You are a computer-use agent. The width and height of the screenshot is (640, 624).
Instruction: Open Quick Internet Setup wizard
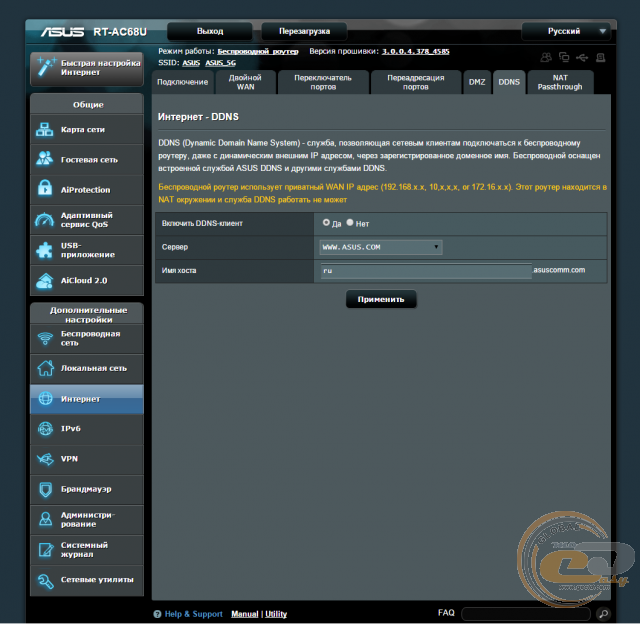87,68
